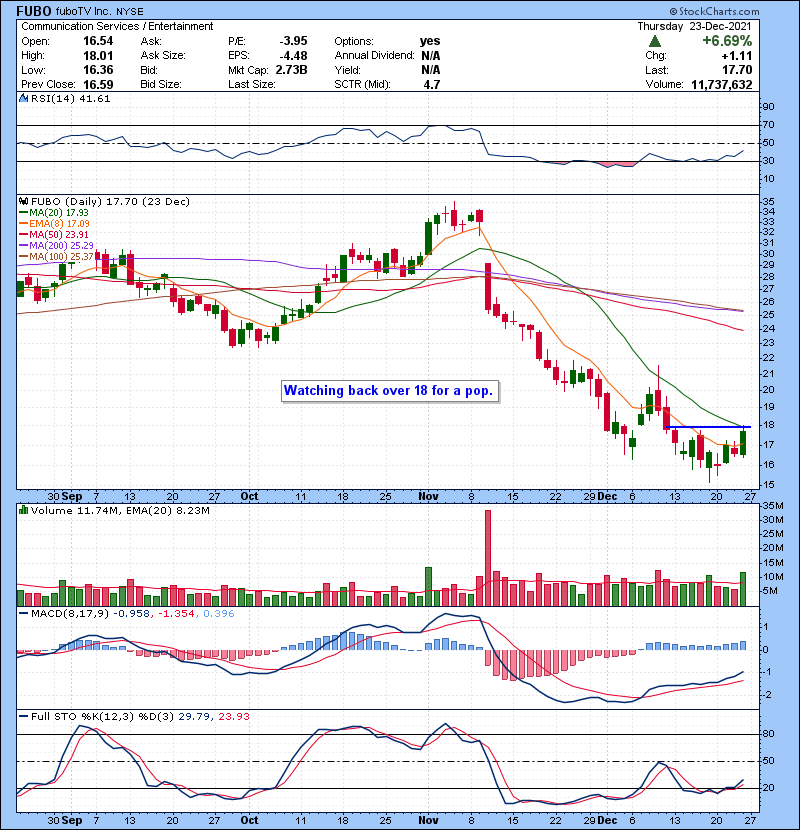This screenshot has height=830, width=800.
Task: Click the Low price 16.36
Action: coord(98,70)
